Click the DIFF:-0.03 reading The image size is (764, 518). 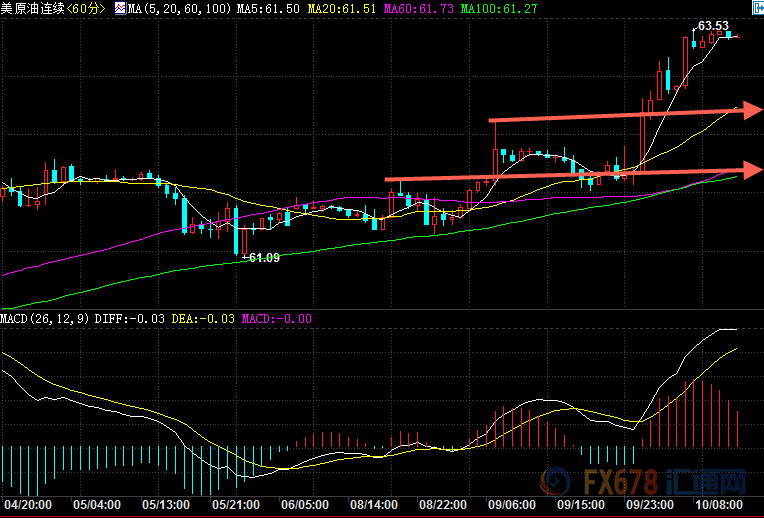pos(130,319)
